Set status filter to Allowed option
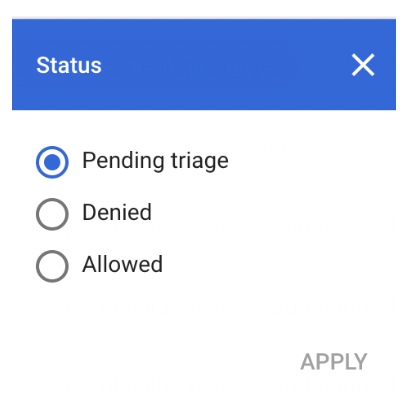The image size is (418, 408). tap(52, 266)
